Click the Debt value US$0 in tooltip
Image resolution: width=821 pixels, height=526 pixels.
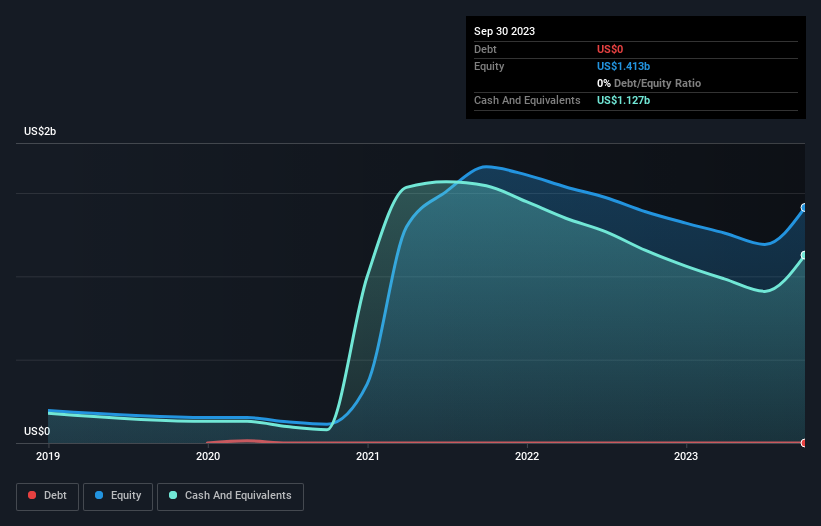point(610,49)
